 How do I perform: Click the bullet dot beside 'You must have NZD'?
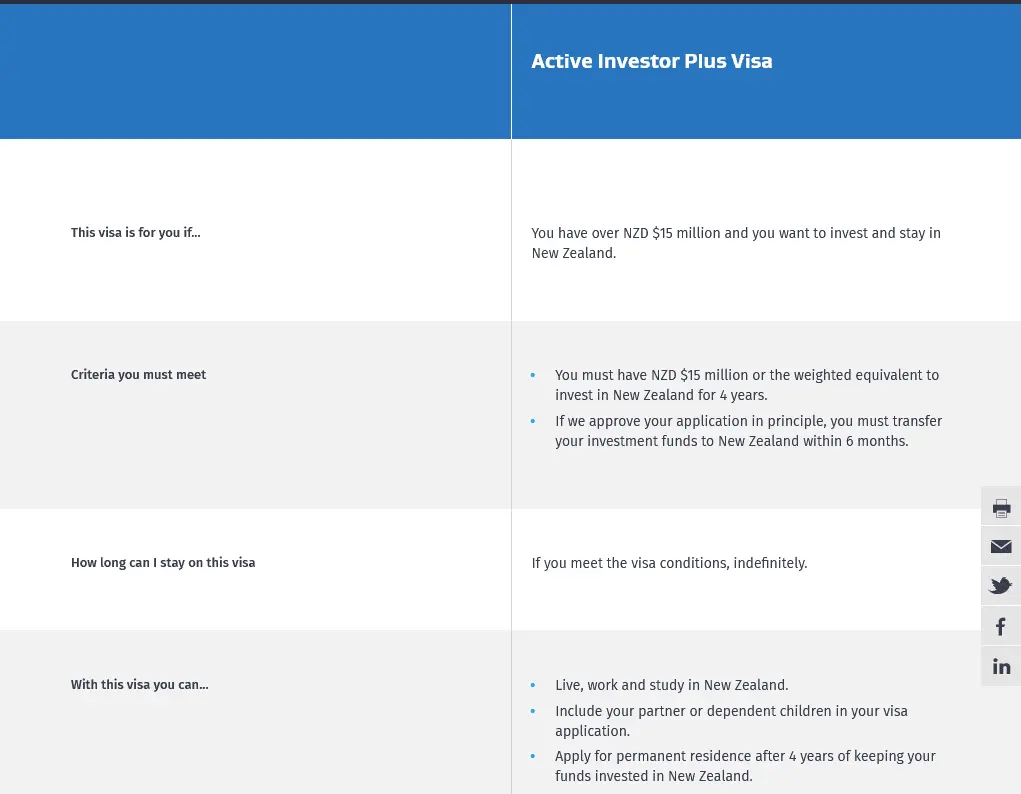pos(533,375)
